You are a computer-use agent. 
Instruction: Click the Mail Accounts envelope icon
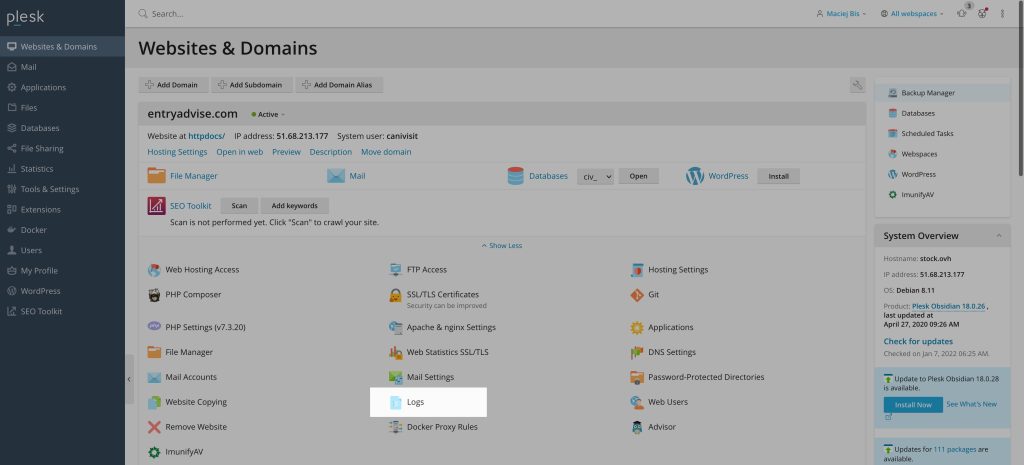pyautogui.click(x=154, y=377)
